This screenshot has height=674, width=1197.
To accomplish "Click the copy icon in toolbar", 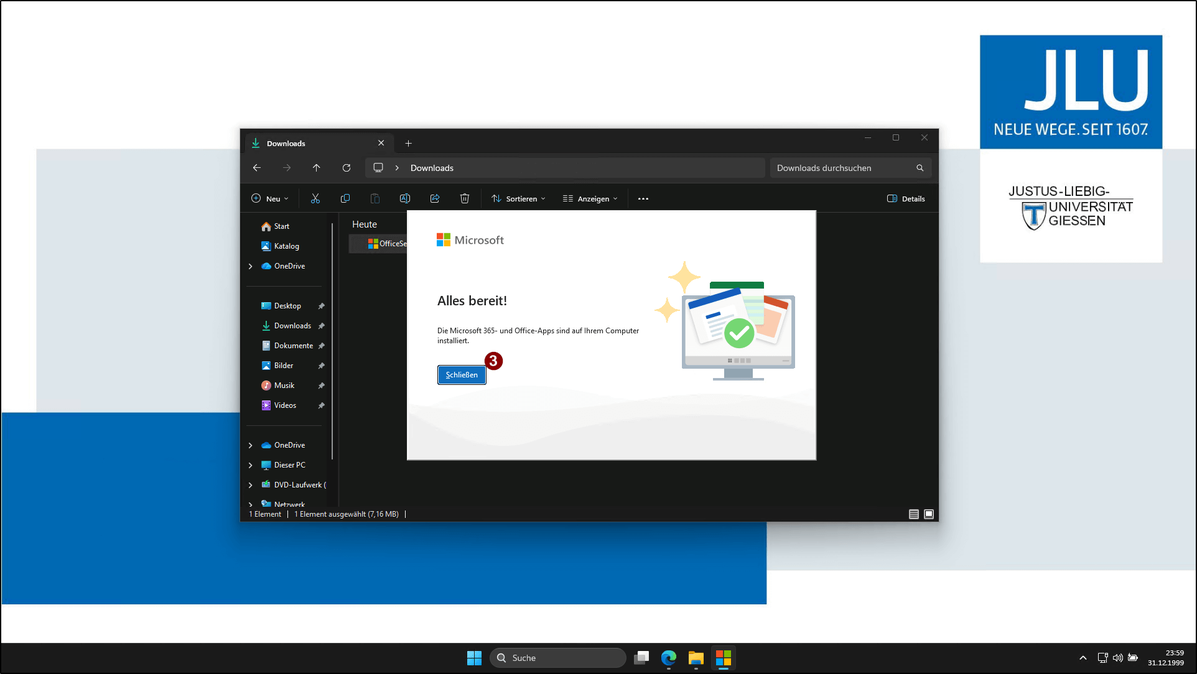I will [x=345, y=198].
